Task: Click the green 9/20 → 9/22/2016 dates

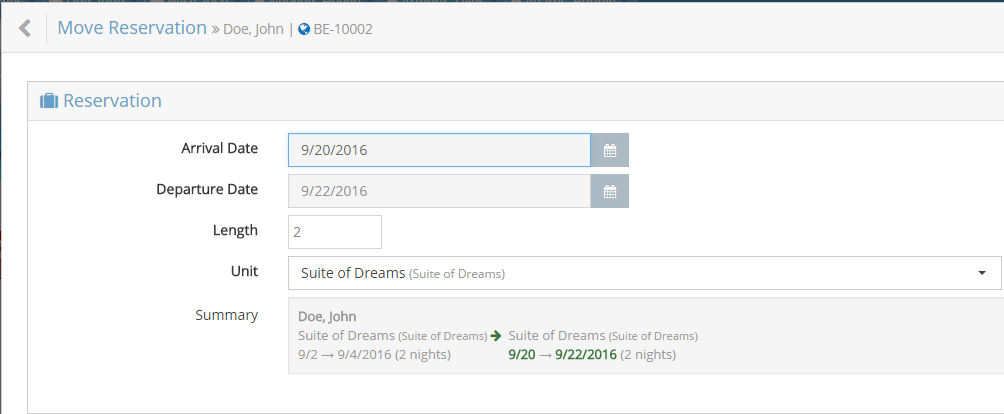Action: (562, 354)
